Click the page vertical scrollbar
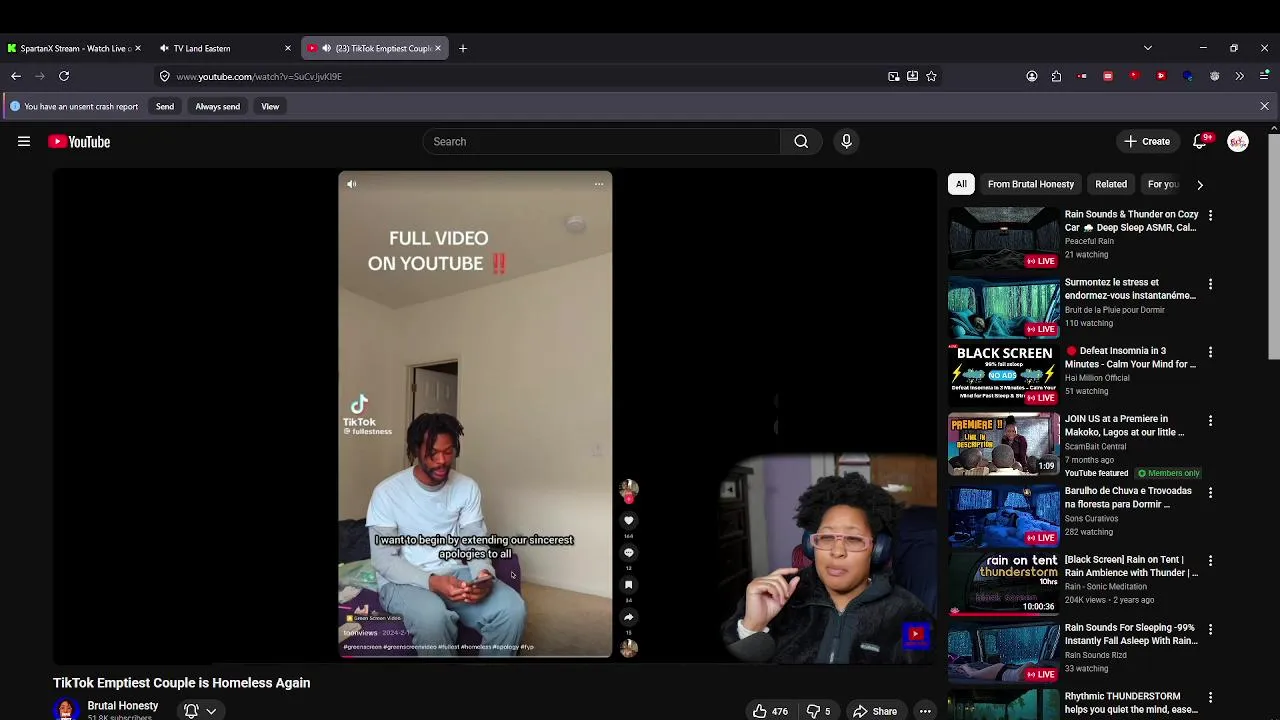This screenshot has width=1280, height=720. click(x=1273, y=245)
